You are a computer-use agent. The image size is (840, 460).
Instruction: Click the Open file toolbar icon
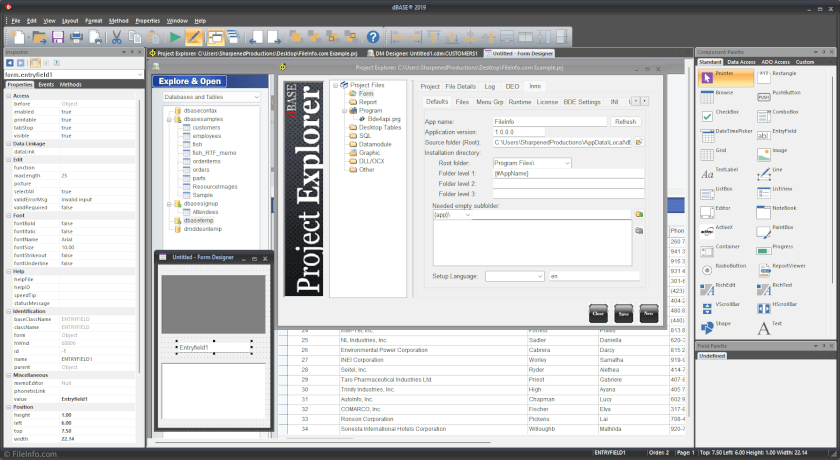point(39,37)
